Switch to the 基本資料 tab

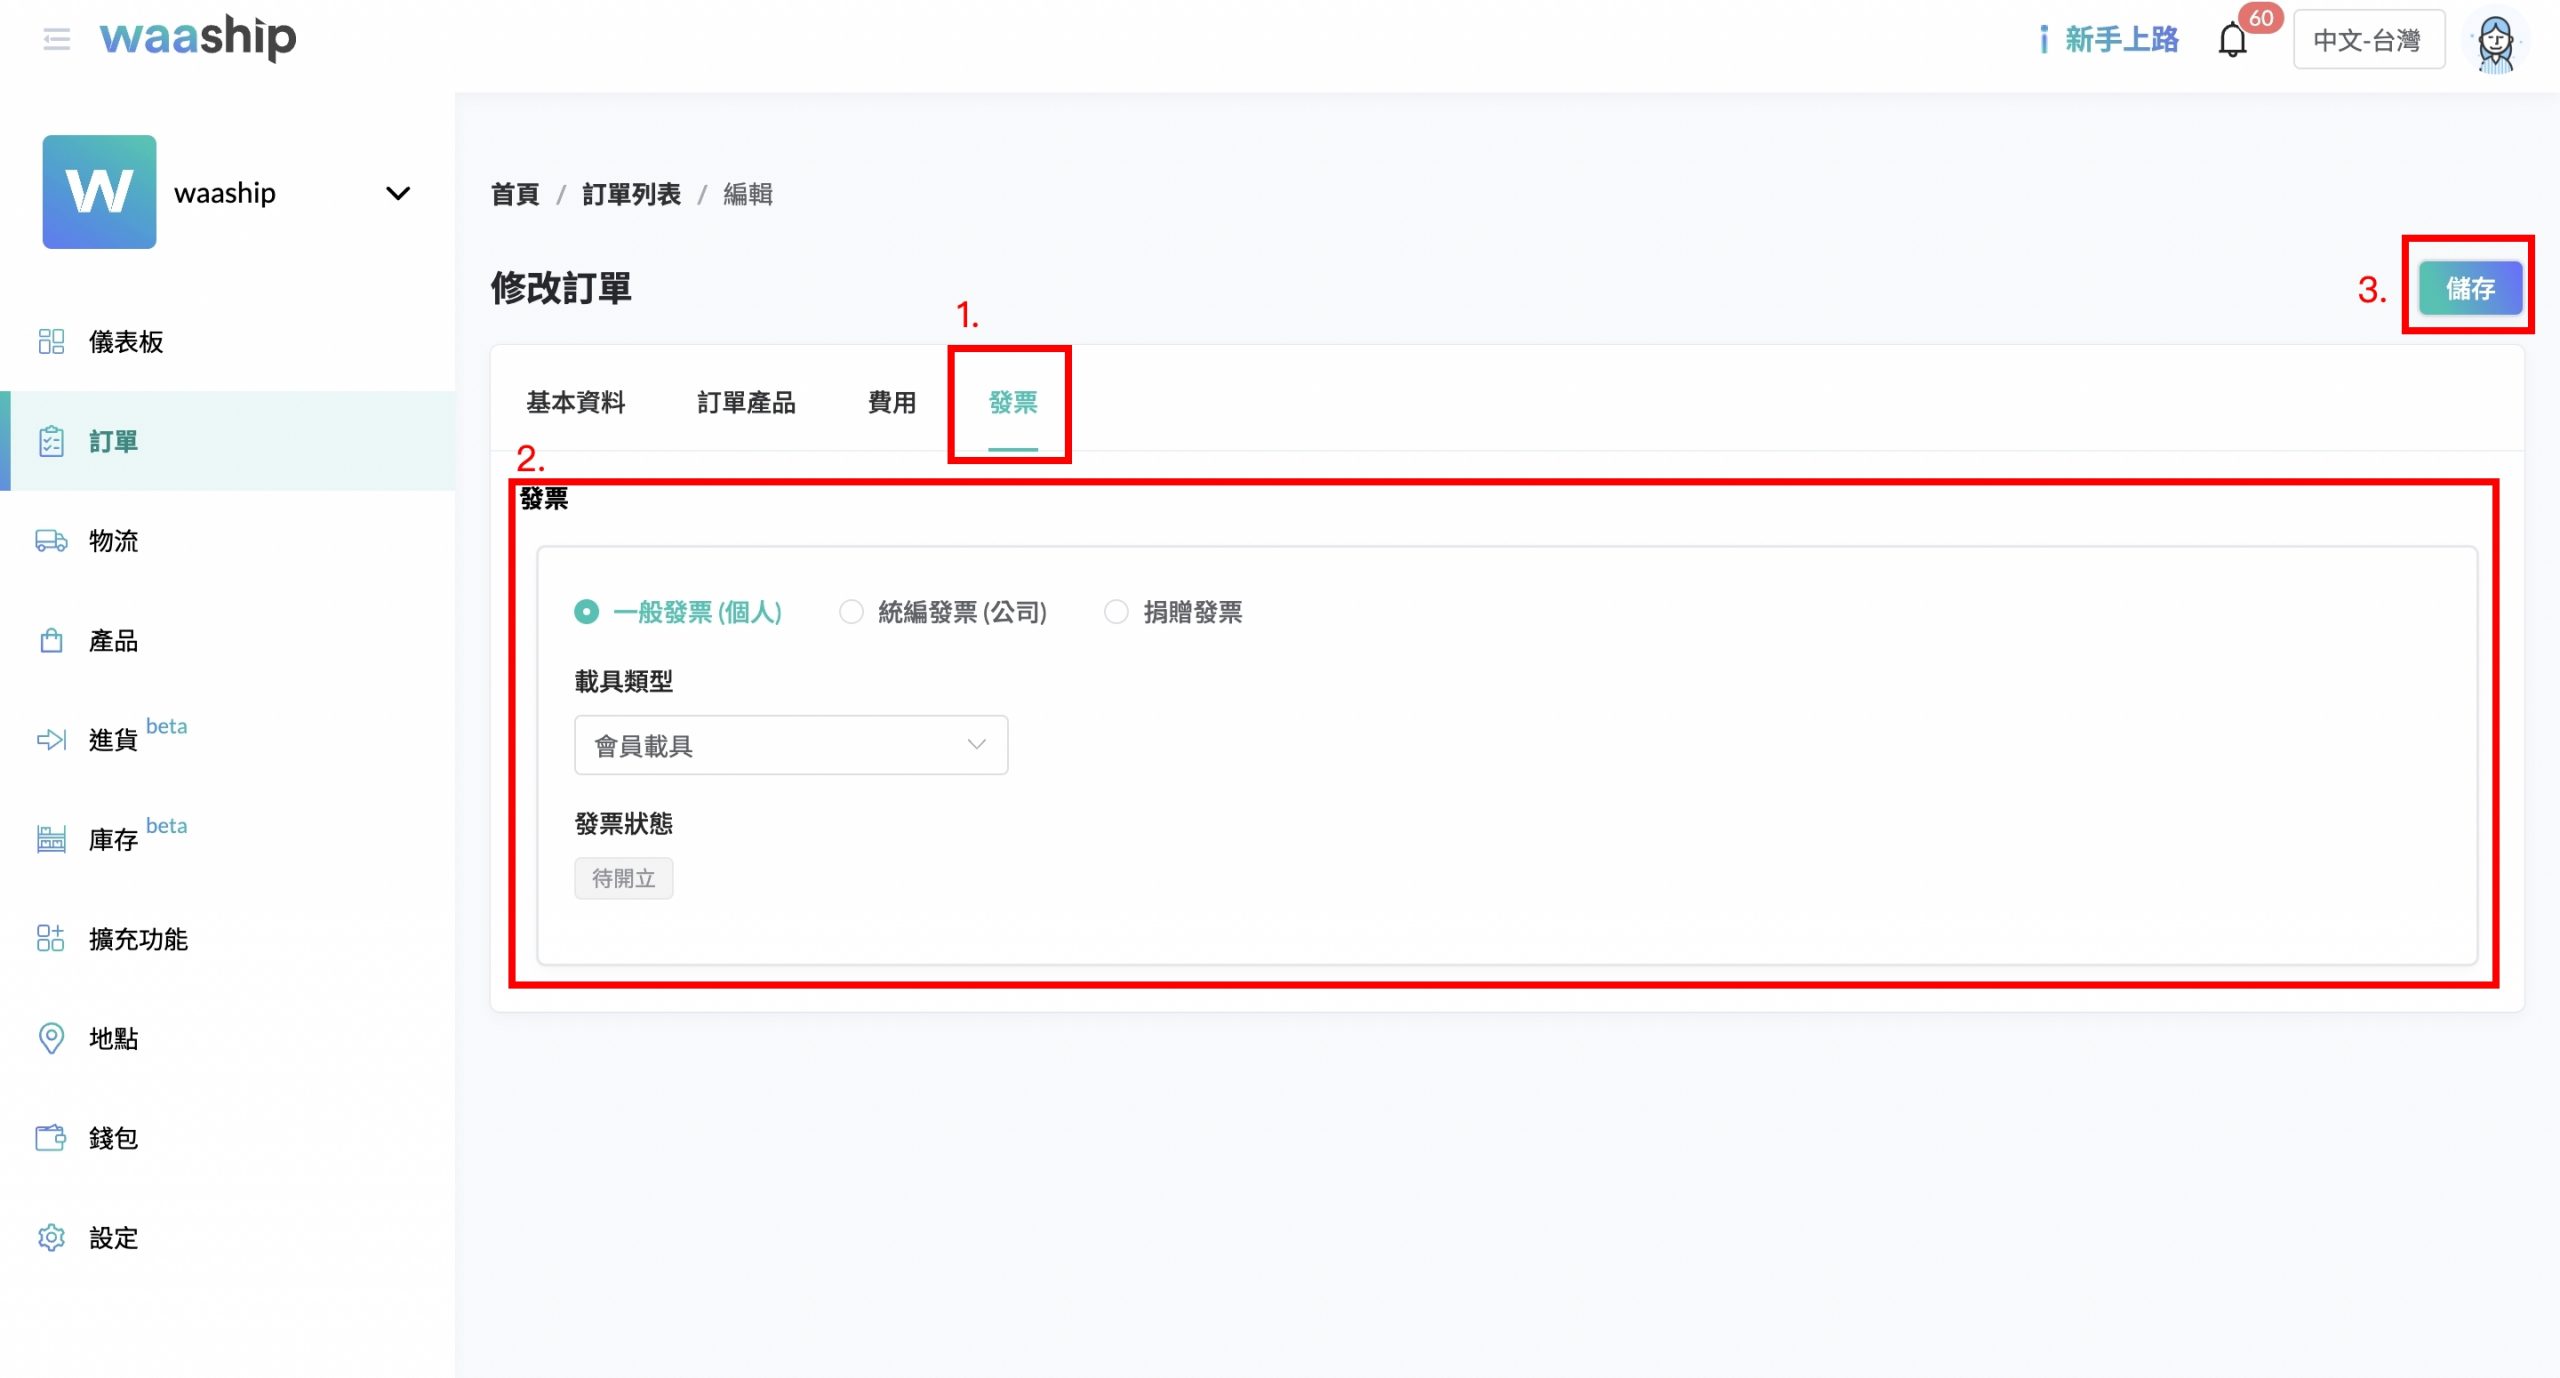[x=575, y=402]
